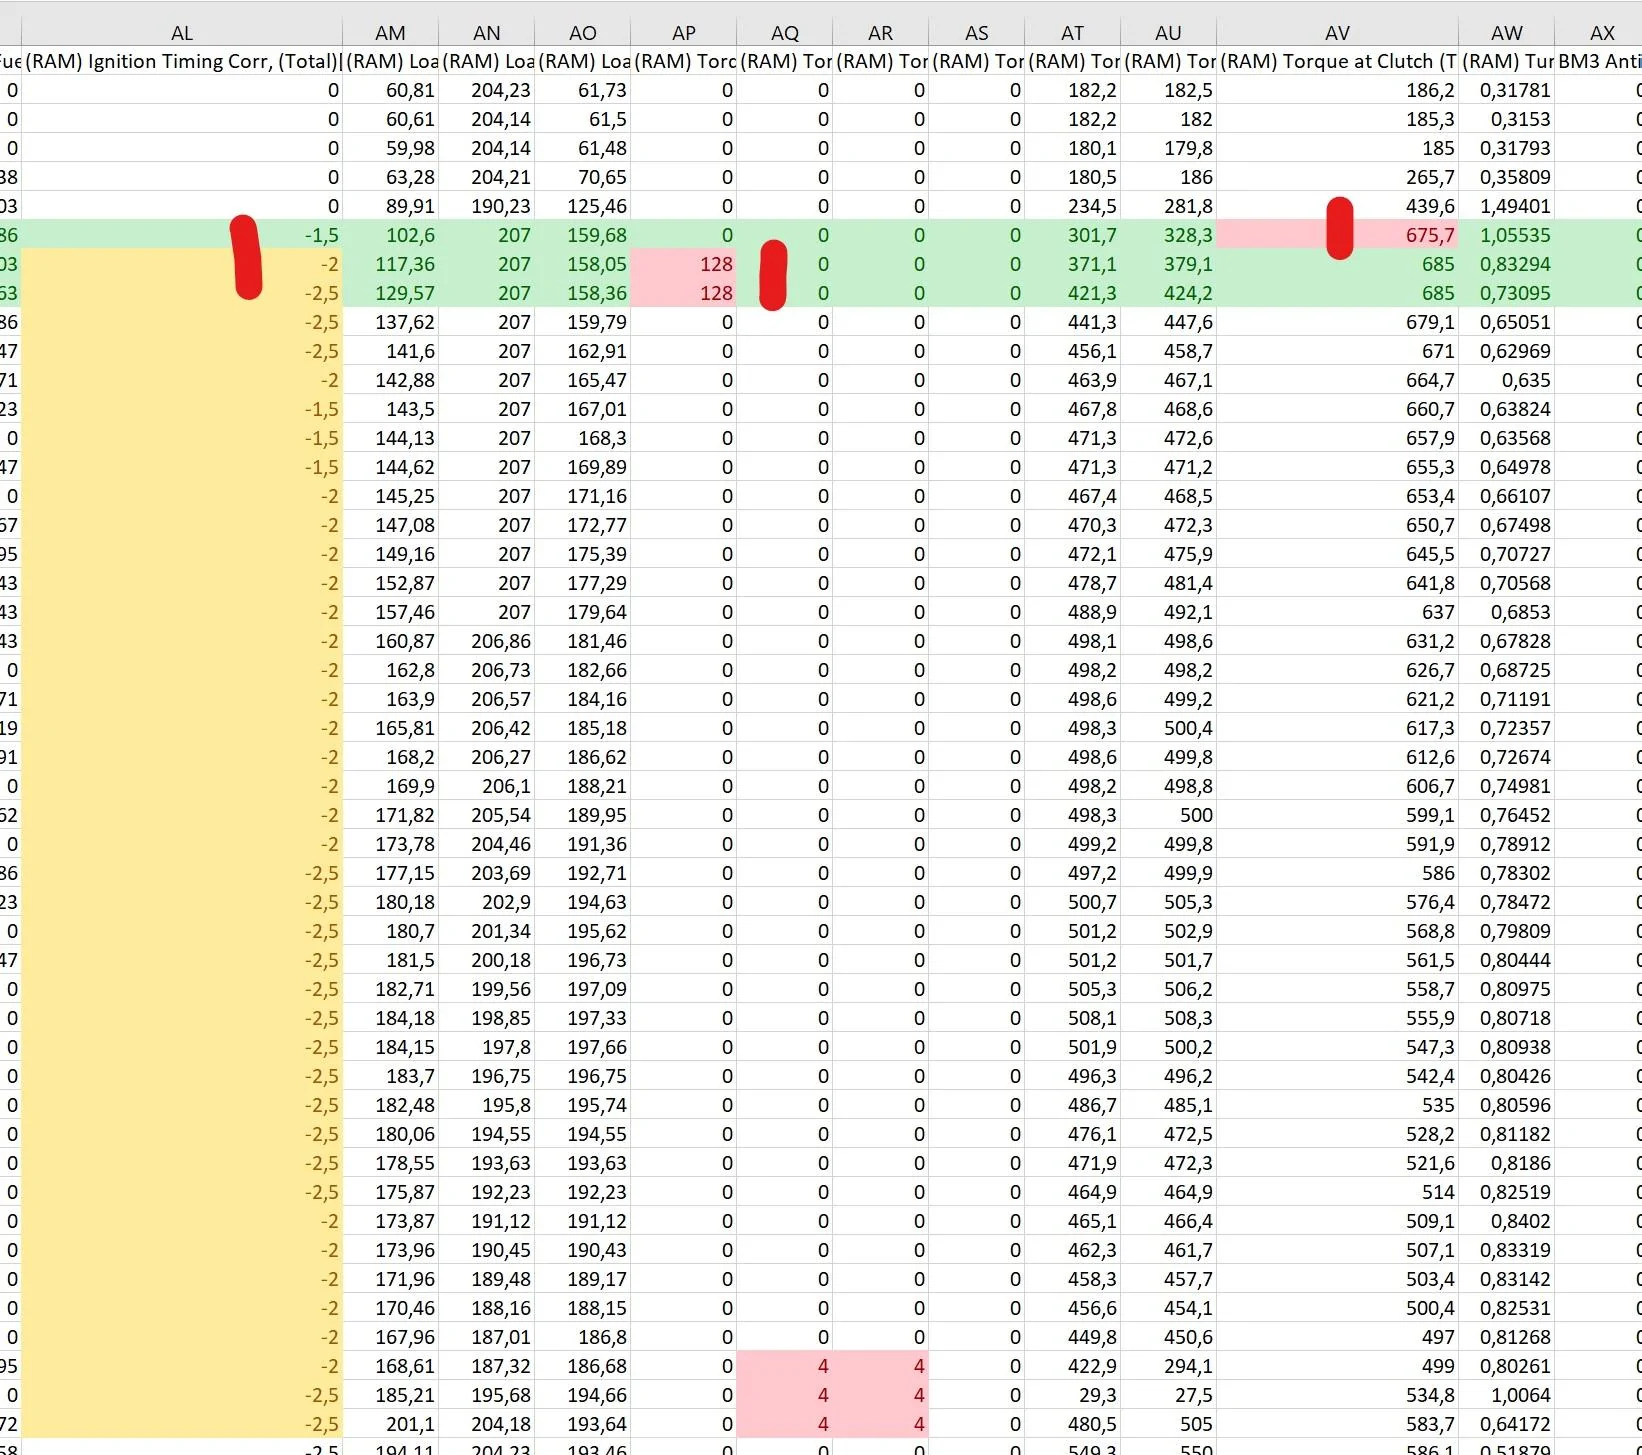
Task: Select the cell with value 534,8
Action: (1337, 1395)
